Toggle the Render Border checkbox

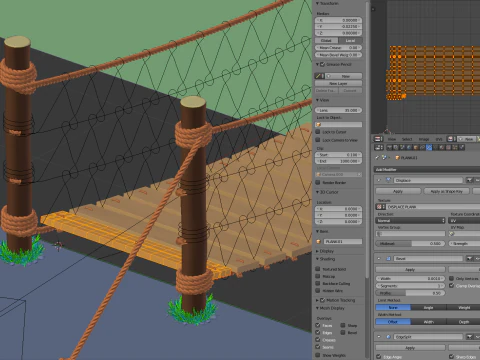318,182
